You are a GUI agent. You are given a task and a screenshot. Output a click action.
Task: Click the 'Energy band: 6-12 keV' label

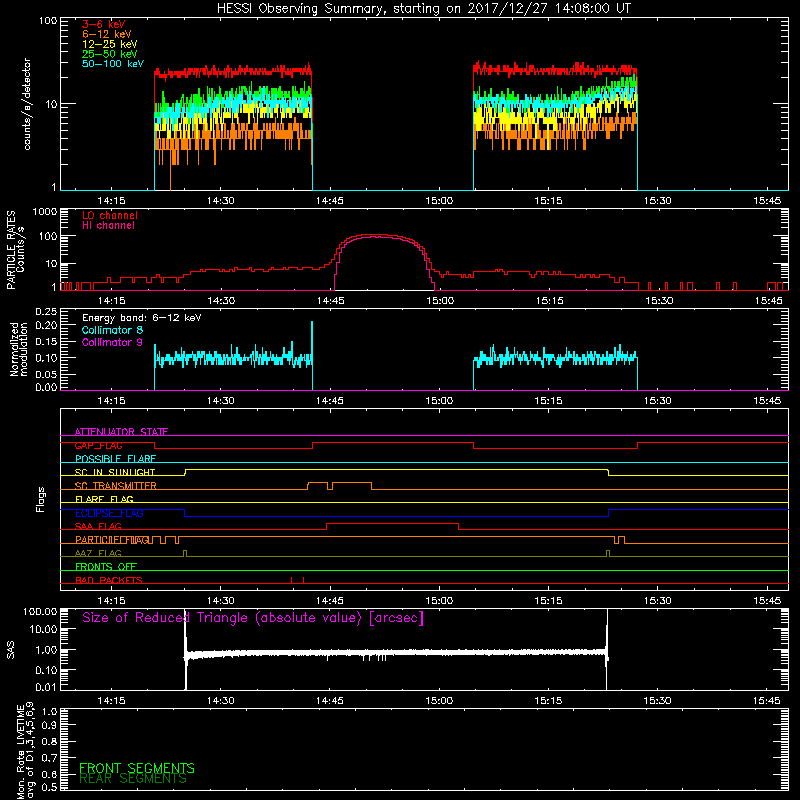(x=142, y=318)
